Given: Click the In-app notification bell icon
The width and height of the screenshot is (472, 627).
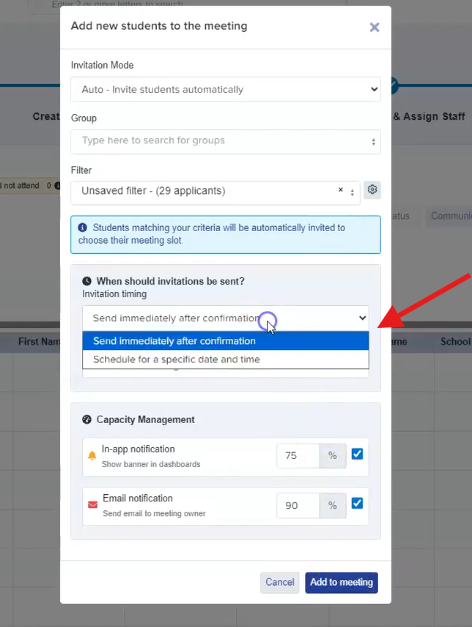Looking at the screenshot, I should [x=92, y=456].
